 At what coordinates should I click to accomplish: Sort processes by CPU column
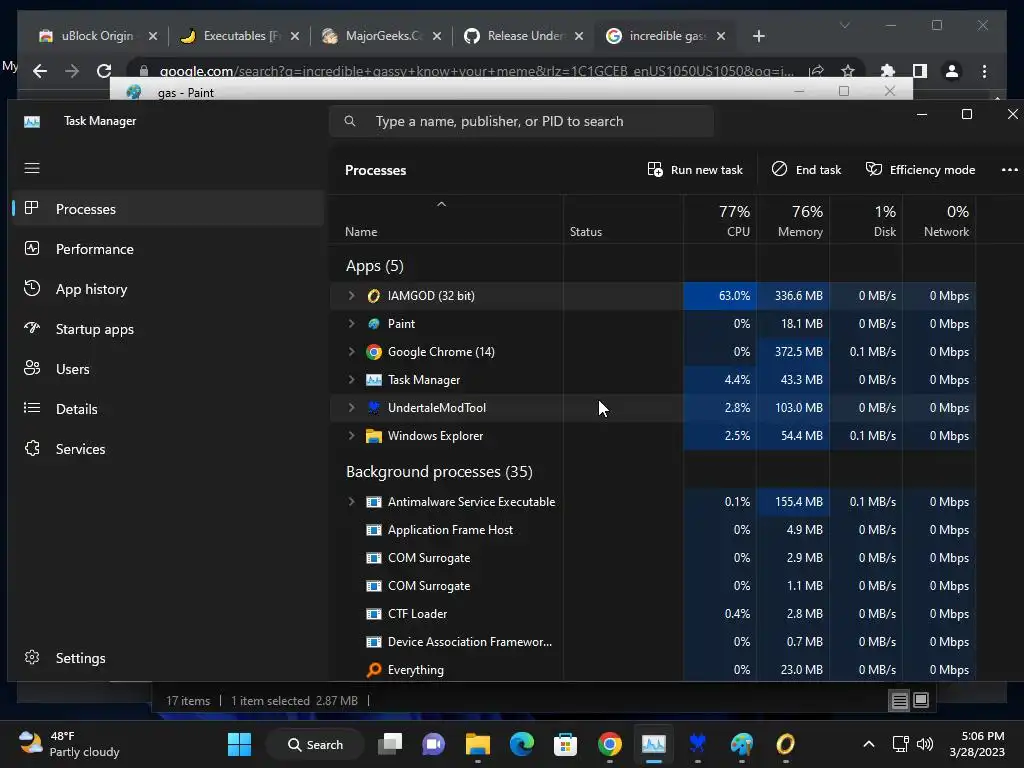pos(720,220)
